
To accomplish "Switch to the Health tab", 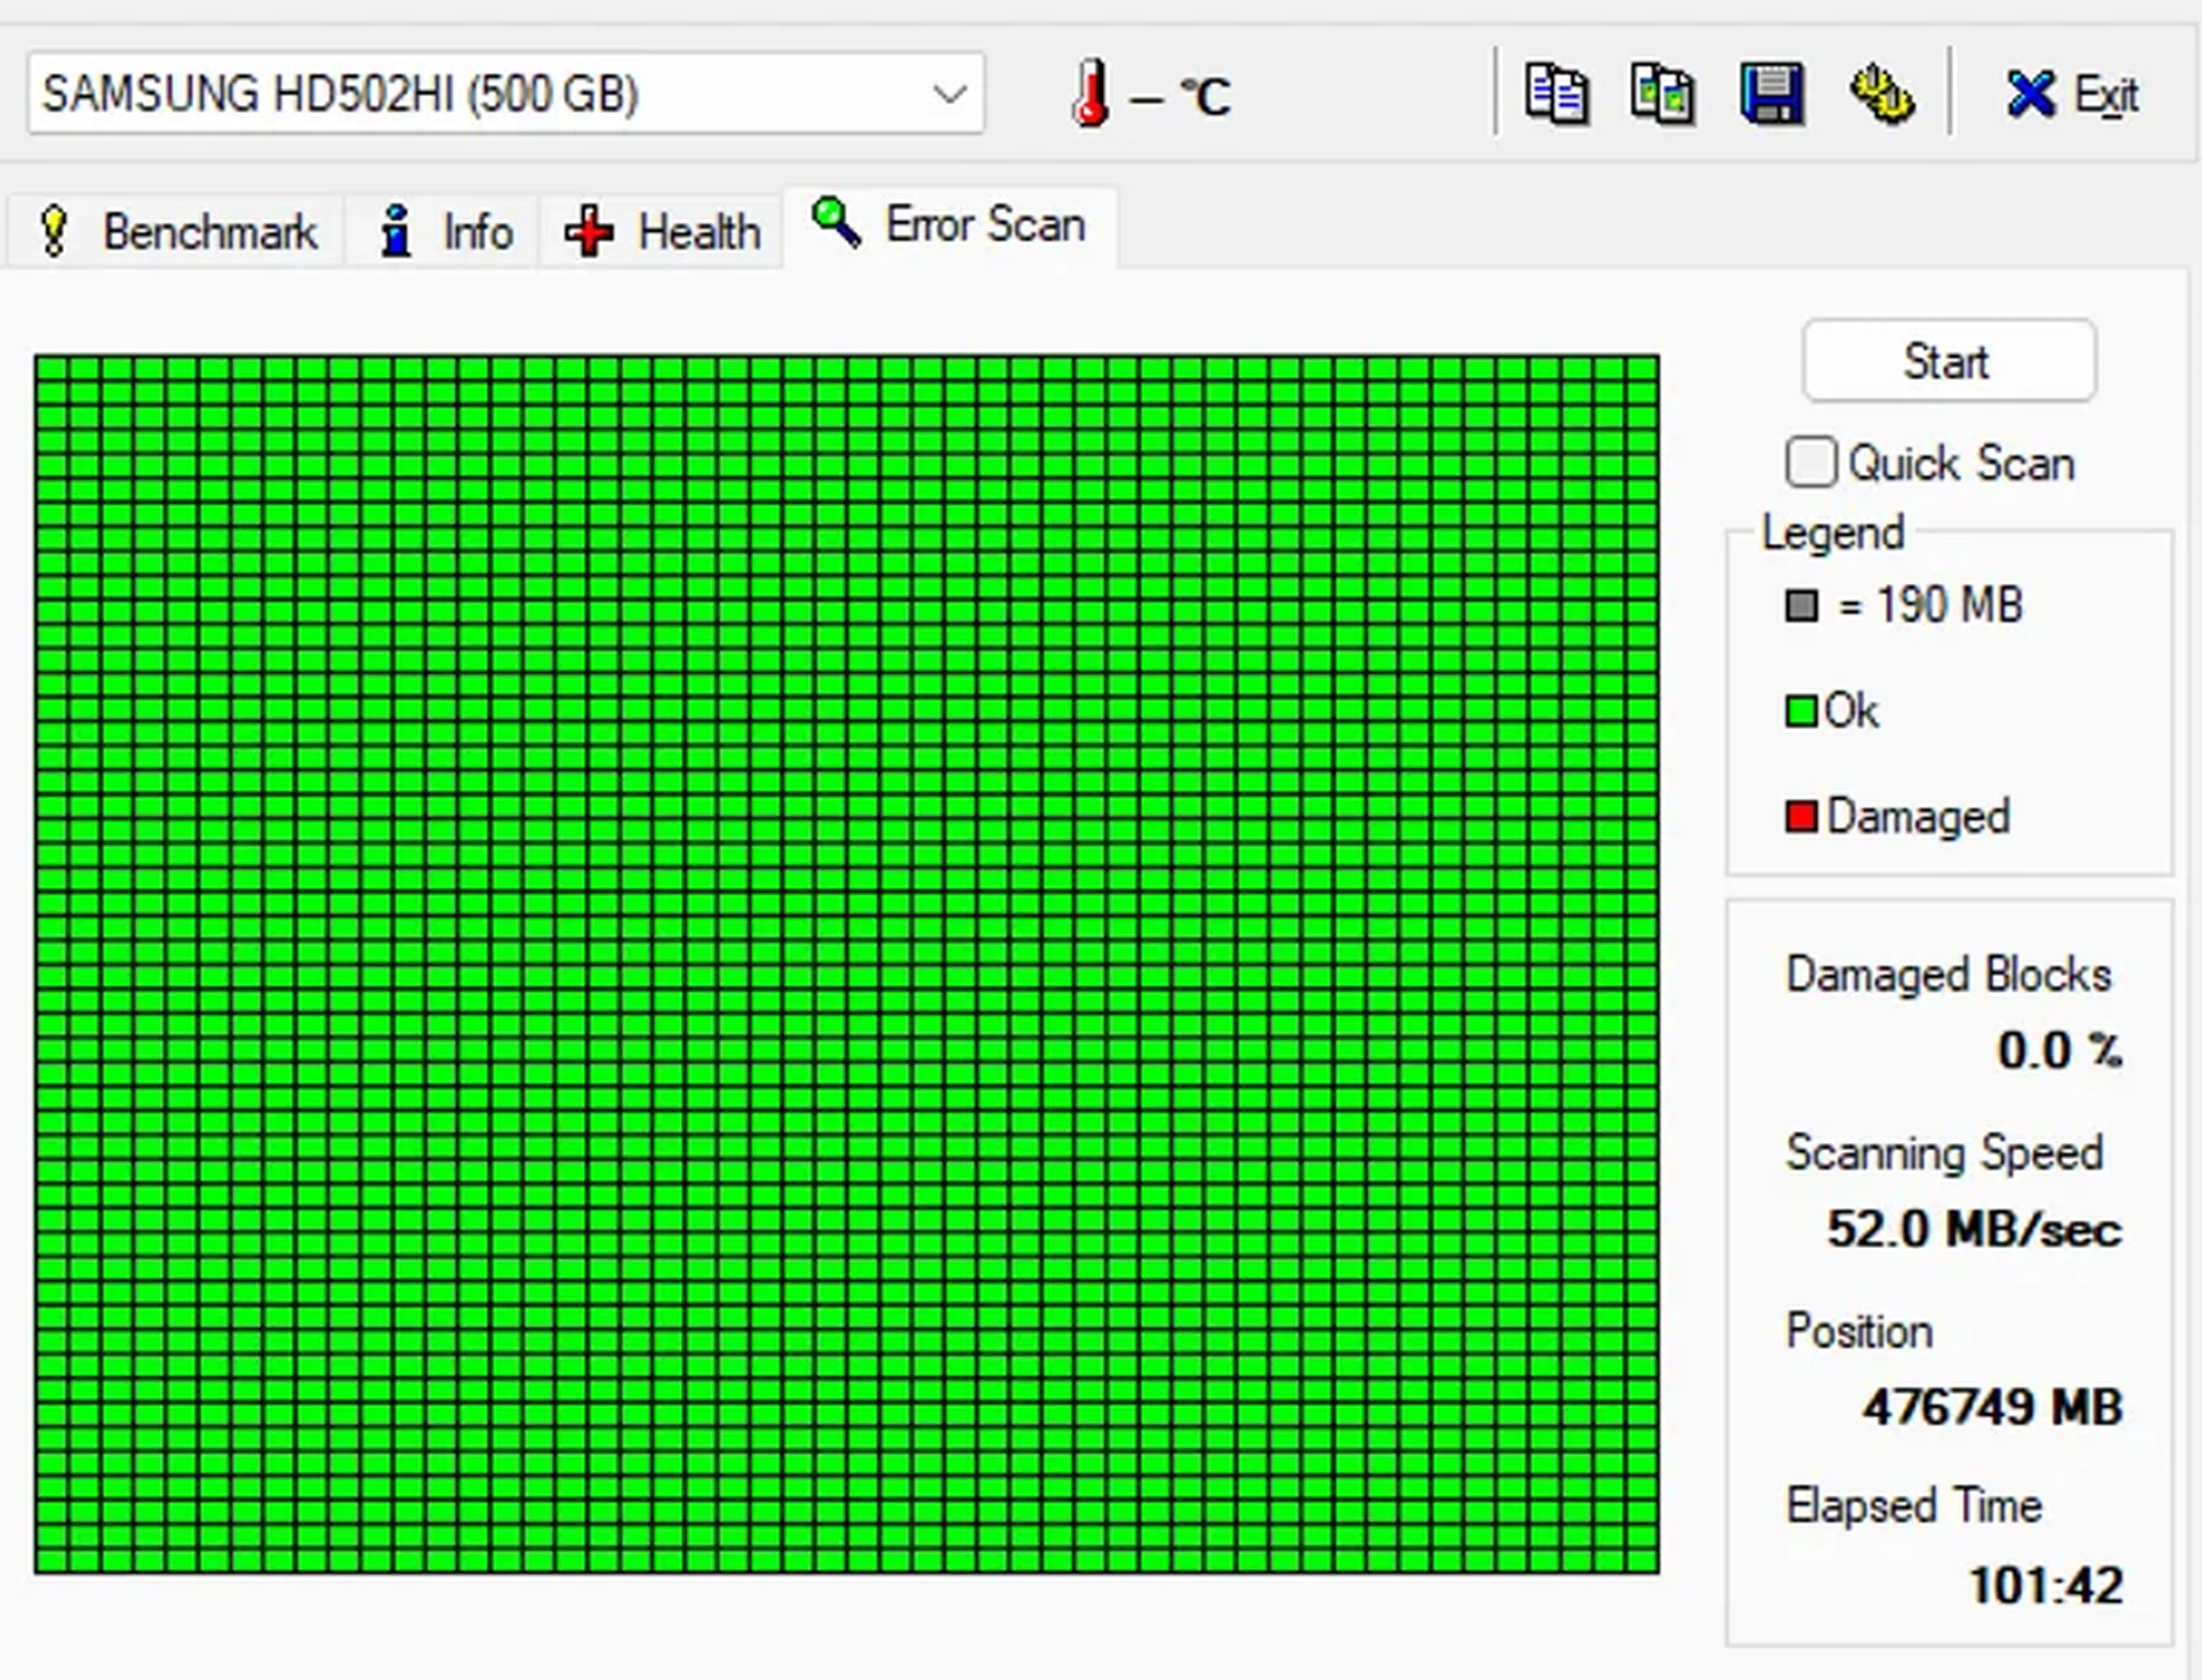I will click(662, 232).
